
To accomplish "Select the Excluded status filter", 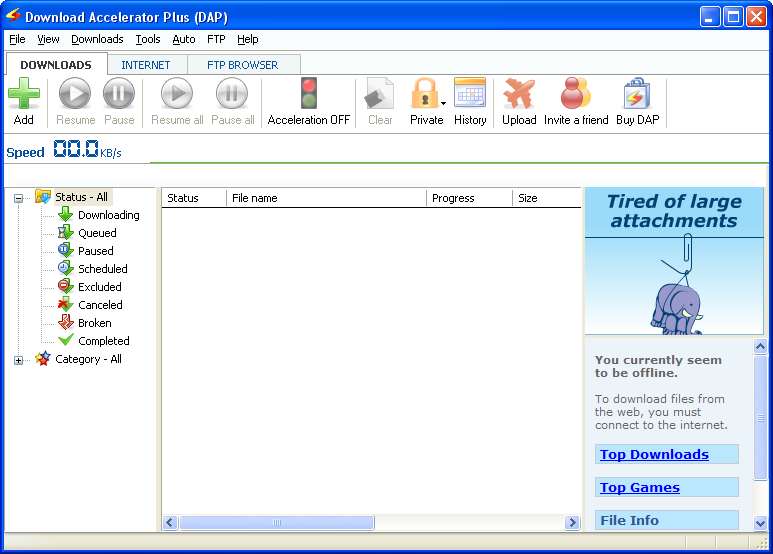I will click(x=100, y=287).
